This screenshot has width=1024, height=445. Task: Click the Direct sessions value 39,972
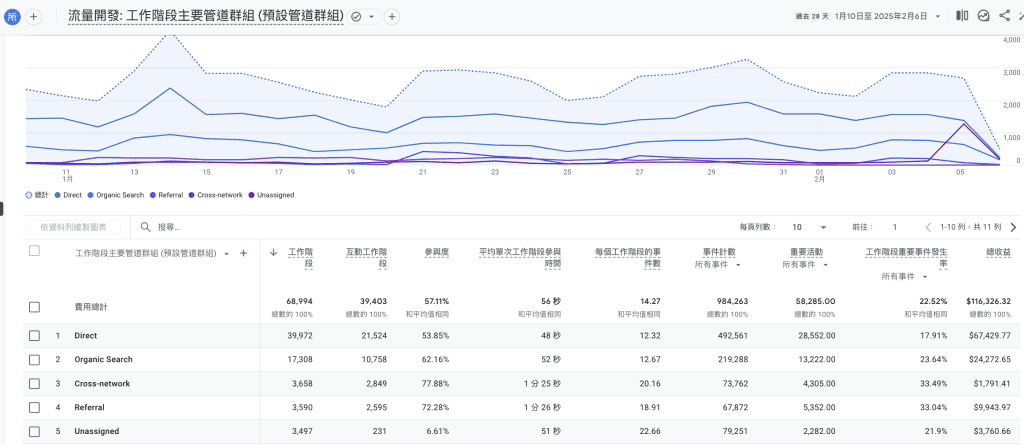tap(300, 336)
